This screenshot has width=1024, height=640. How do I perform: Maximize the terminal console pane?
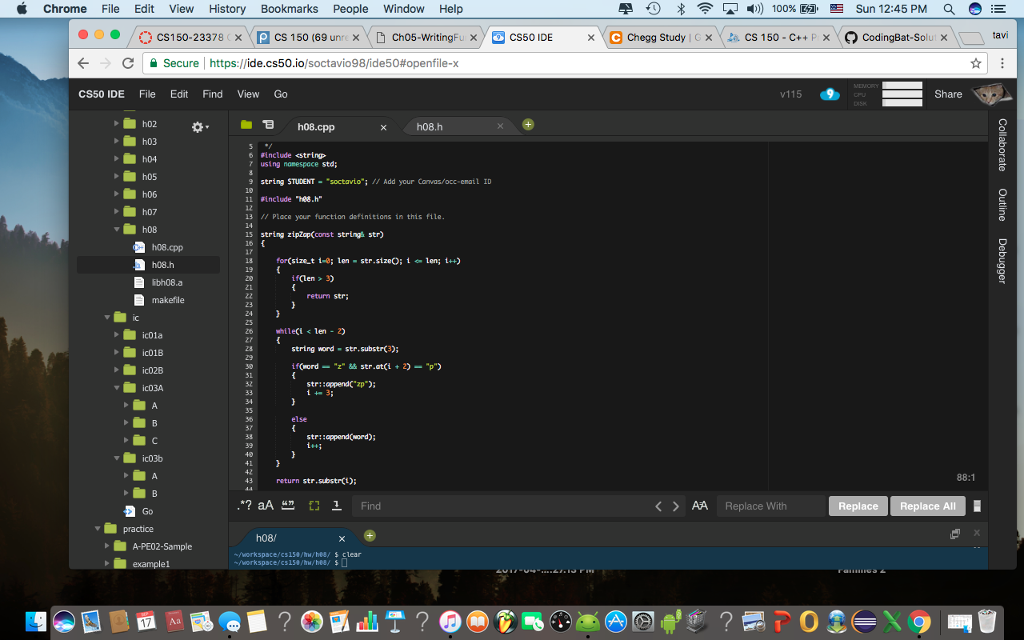click(955, 534)
